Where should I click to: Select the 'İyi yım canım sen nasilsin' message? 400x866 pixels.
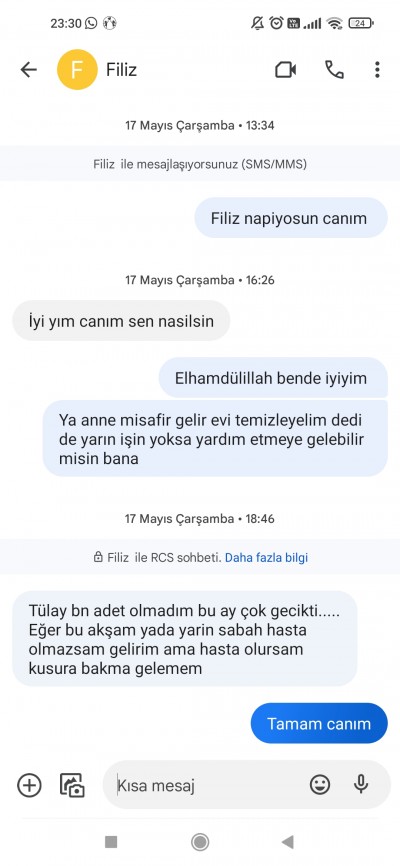click(121, 320)
